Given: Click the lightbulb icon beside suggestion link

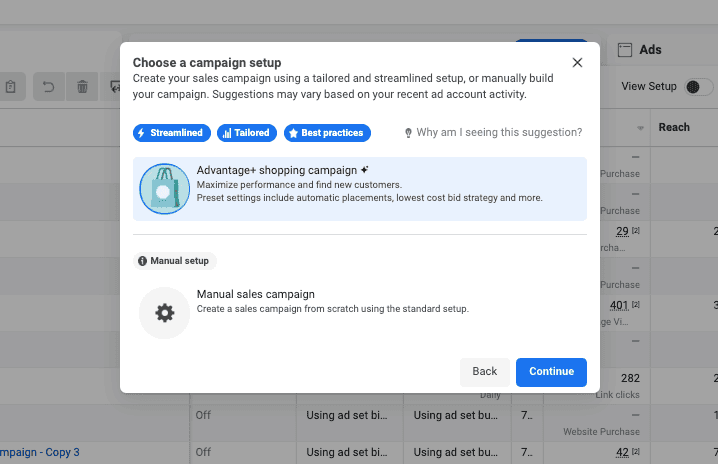Looking at the screenshot, I should click(x=408, y=133).
